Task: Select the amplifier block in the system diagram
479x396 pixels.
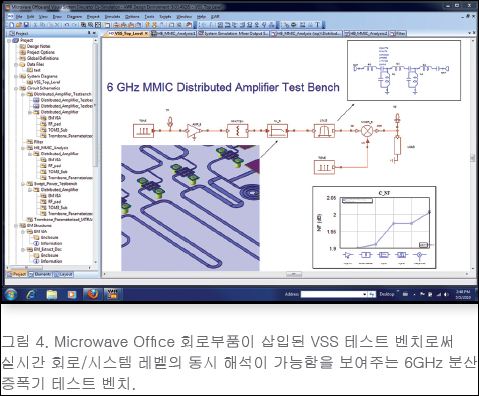Action: (194, 130)
